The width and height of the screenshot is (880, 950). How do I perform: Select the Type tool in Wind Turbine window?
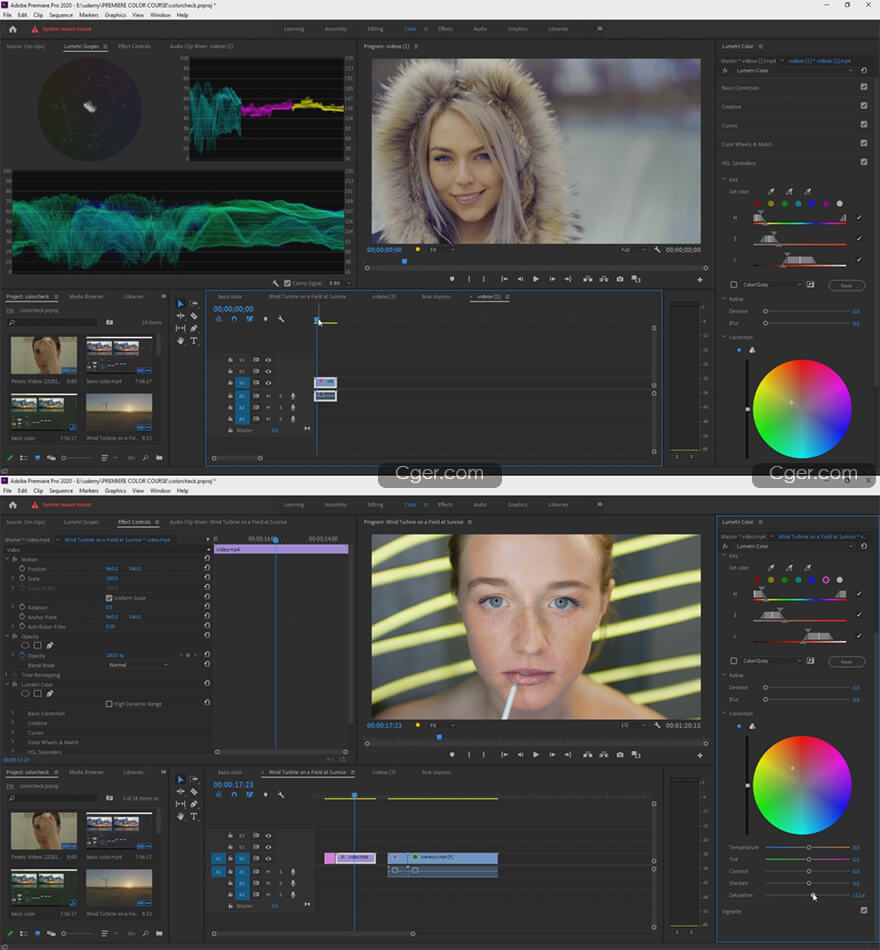194,816
